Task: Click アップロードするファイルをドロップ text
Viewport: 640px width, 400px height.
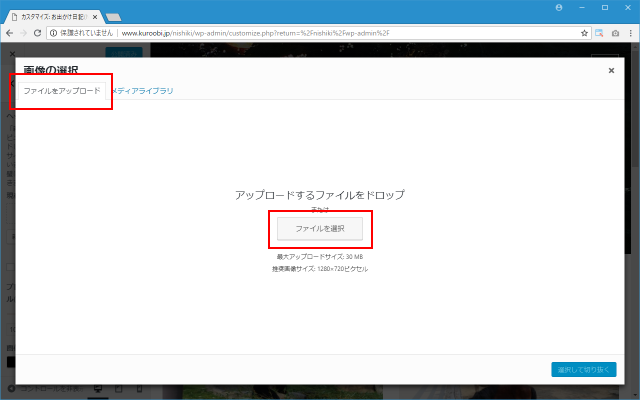Action: [320, 195]
